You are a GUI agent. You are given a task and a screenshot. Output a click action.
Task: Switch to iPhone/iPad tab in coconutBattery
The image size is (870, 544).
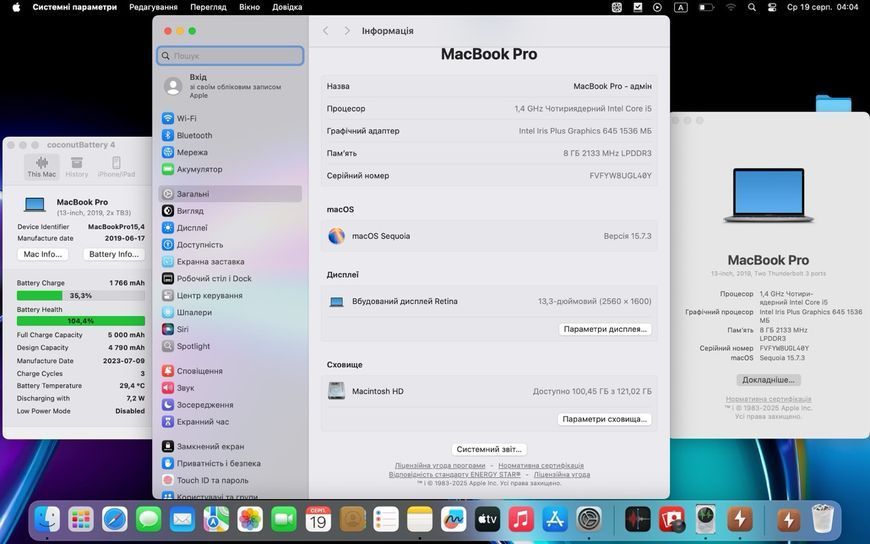(117, 167)
